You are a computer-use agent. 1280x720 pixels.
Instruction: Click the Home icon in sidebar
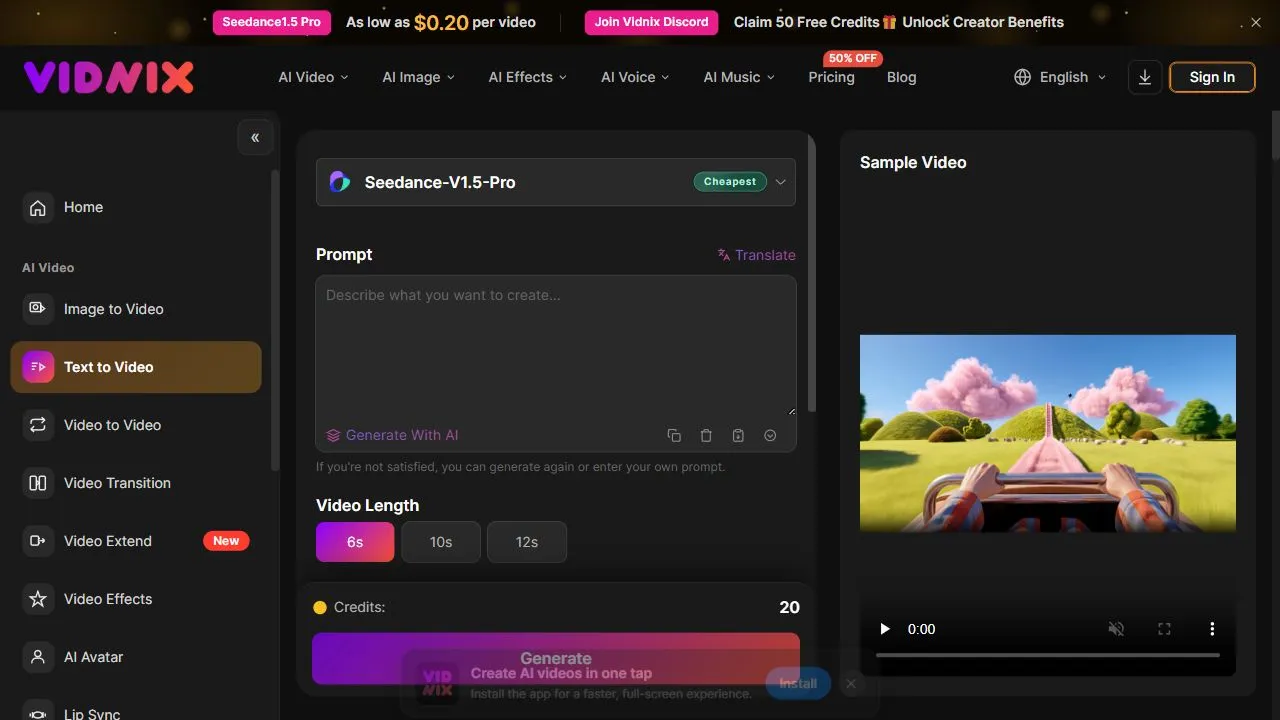coord(38,207)
